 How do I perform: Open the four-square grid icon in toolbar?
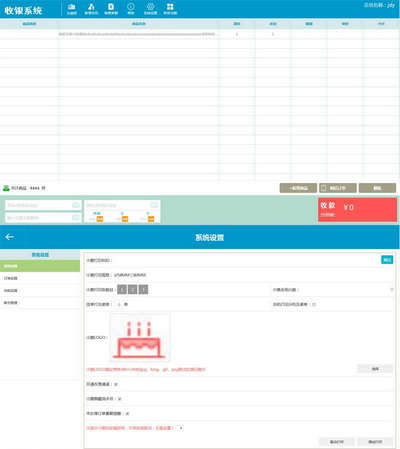(170, 9)
